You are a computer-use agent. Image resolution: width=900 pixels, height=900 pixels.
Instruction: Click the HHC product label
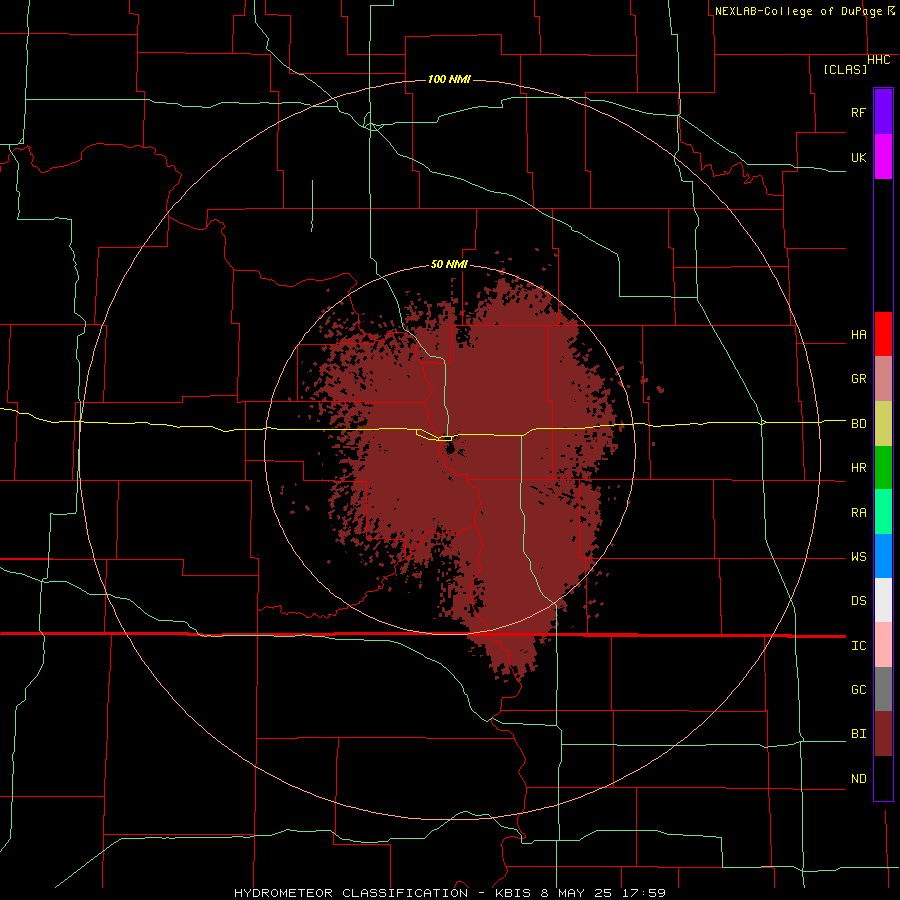click(x=878, y=60)
